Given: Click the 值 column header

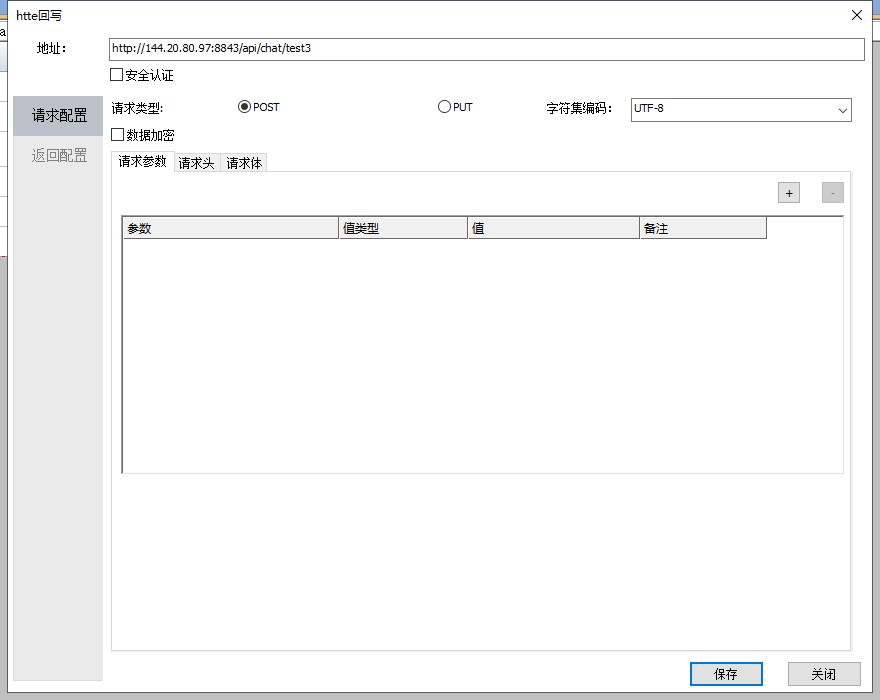Looking at the screenshot, I should point(553,229).
